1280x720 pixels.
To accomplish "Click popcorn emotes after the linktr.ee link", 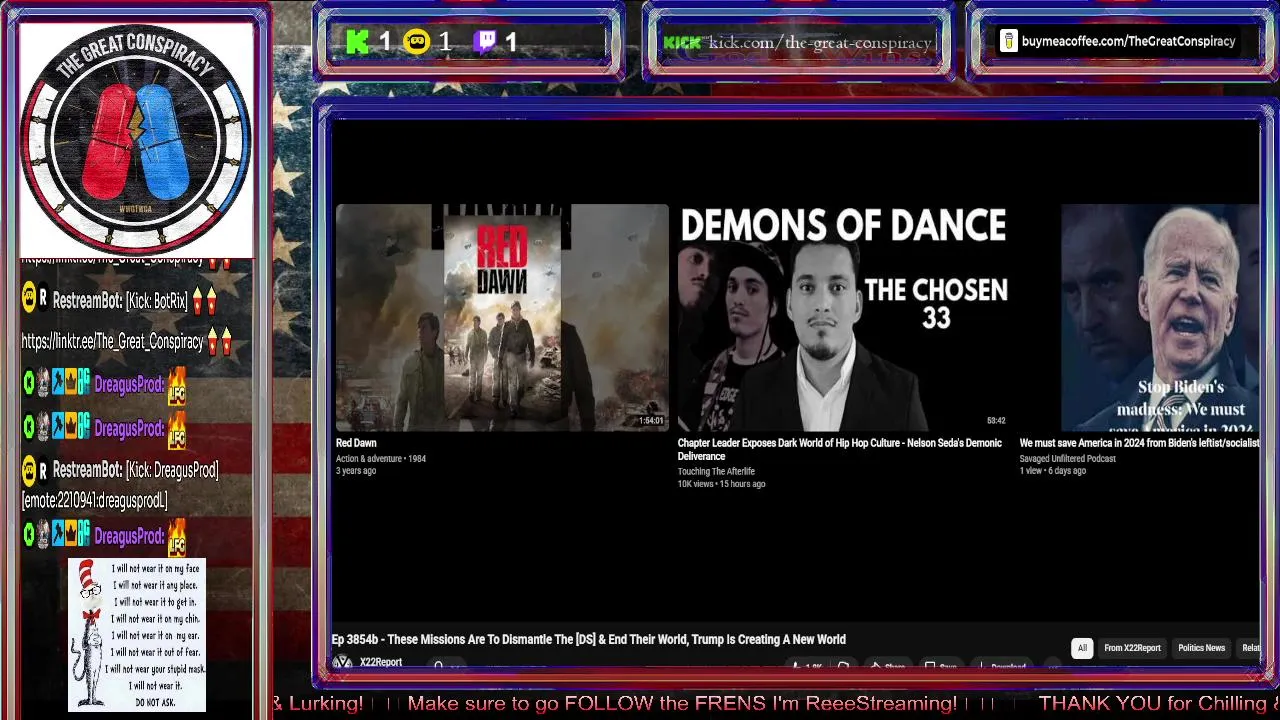I will click(219, 341).
